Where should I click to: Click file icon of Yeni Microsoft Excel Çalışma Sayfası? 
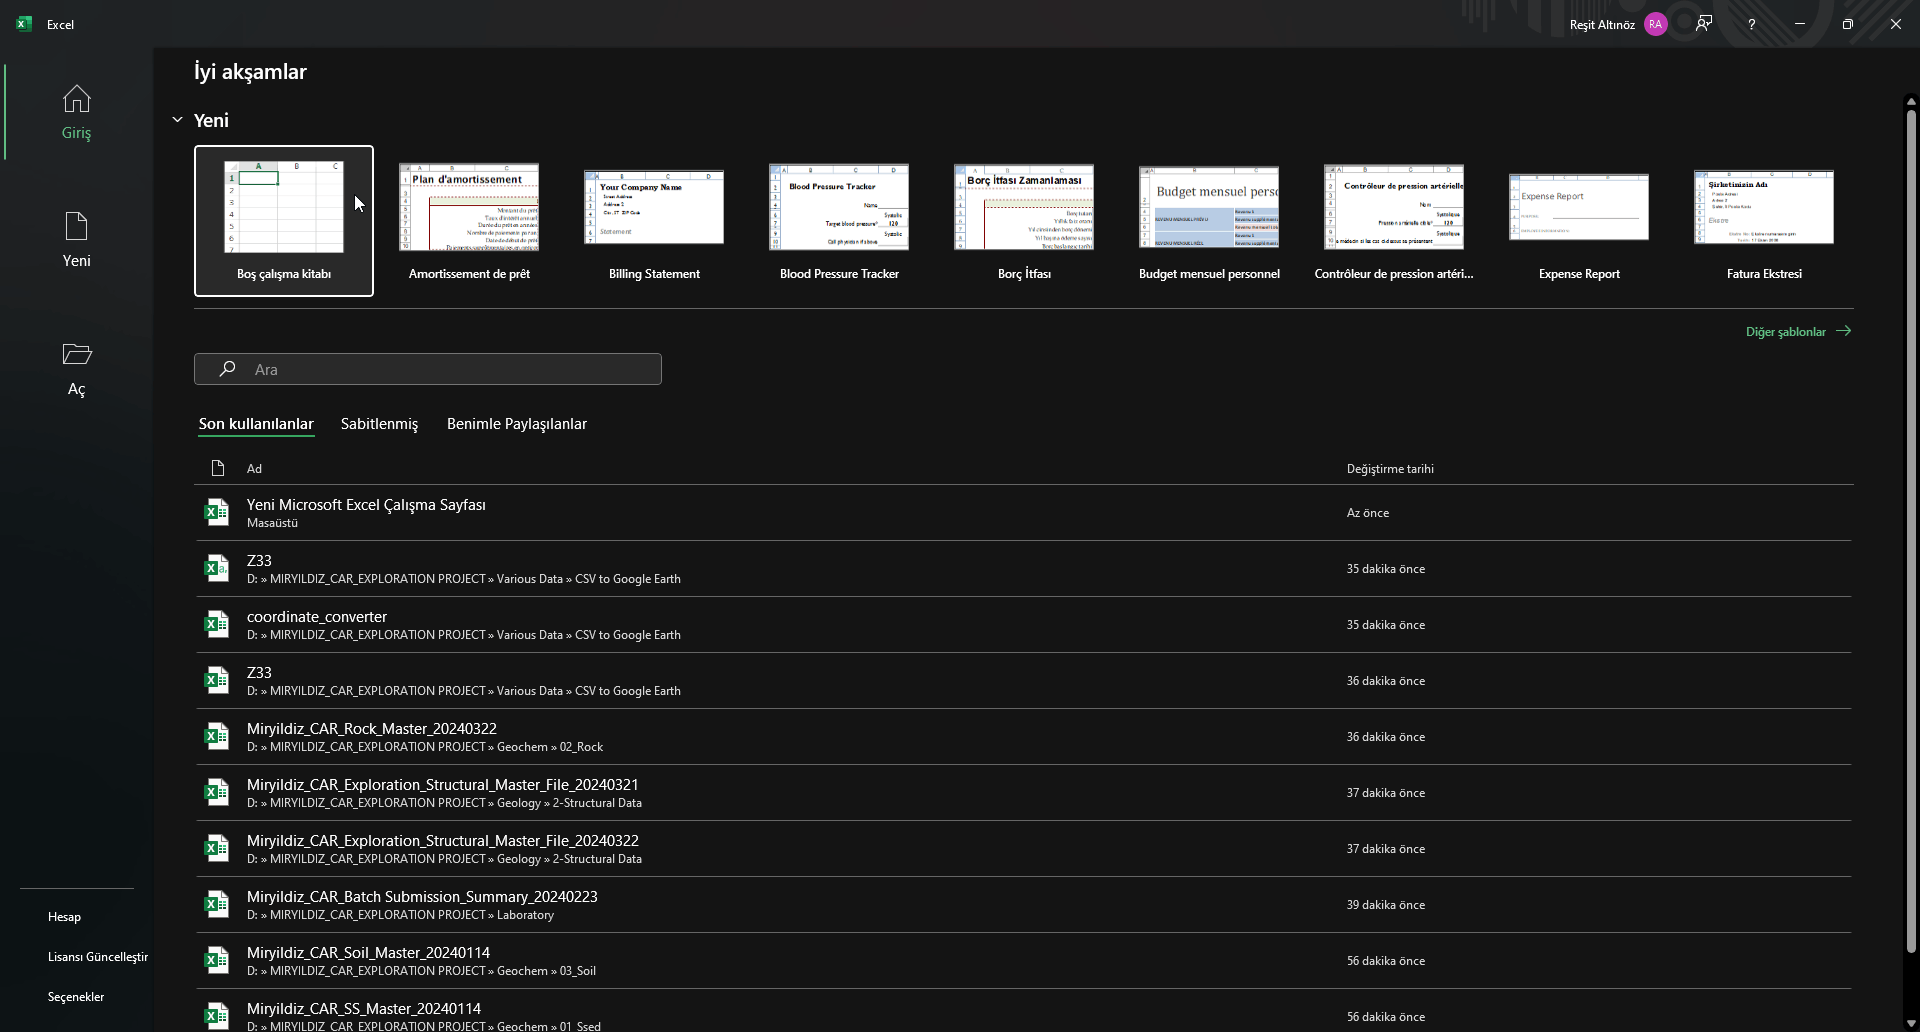coord(216,512)
